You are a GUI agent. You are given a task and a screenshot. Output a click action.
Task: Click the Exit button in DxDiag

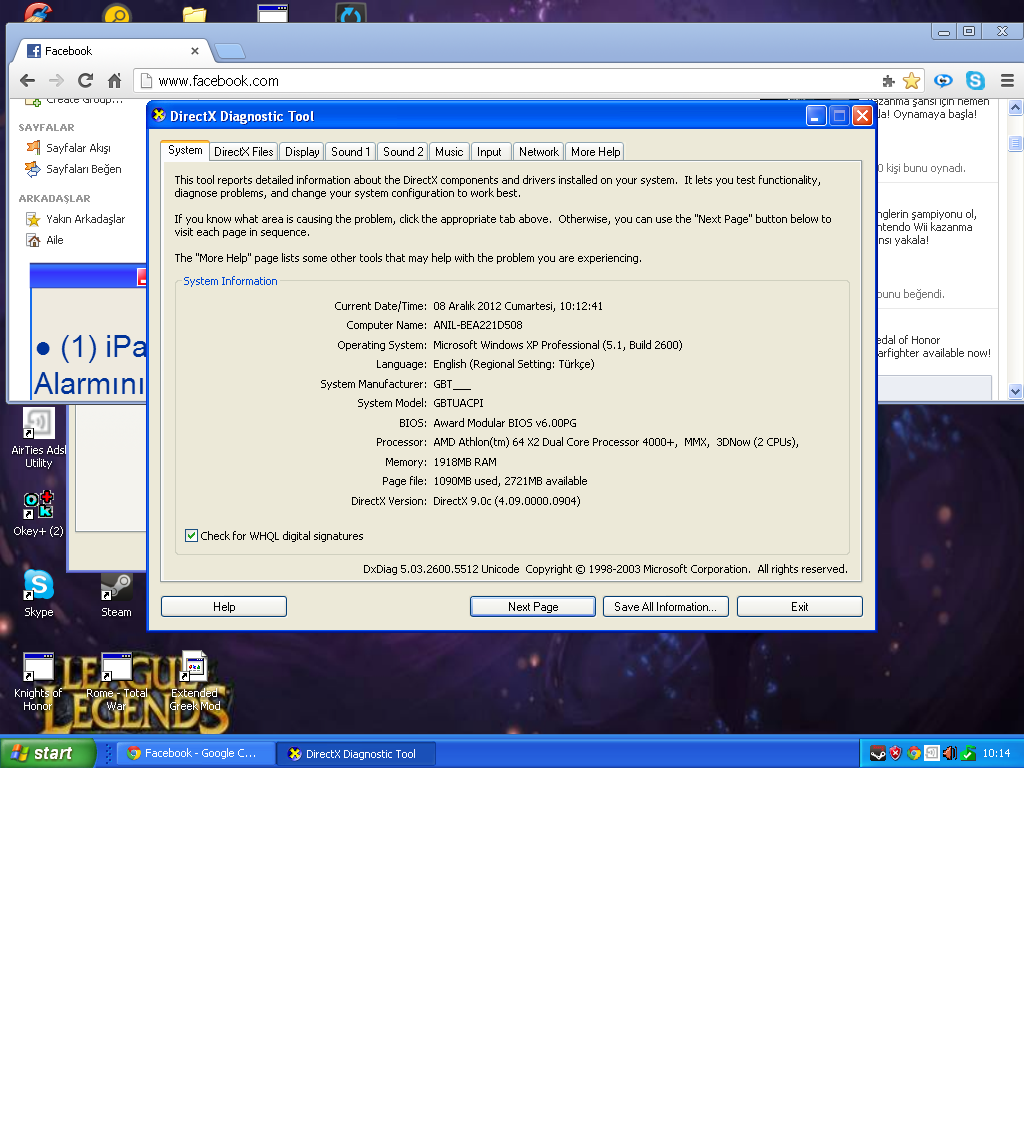click(x=799, y=607)
